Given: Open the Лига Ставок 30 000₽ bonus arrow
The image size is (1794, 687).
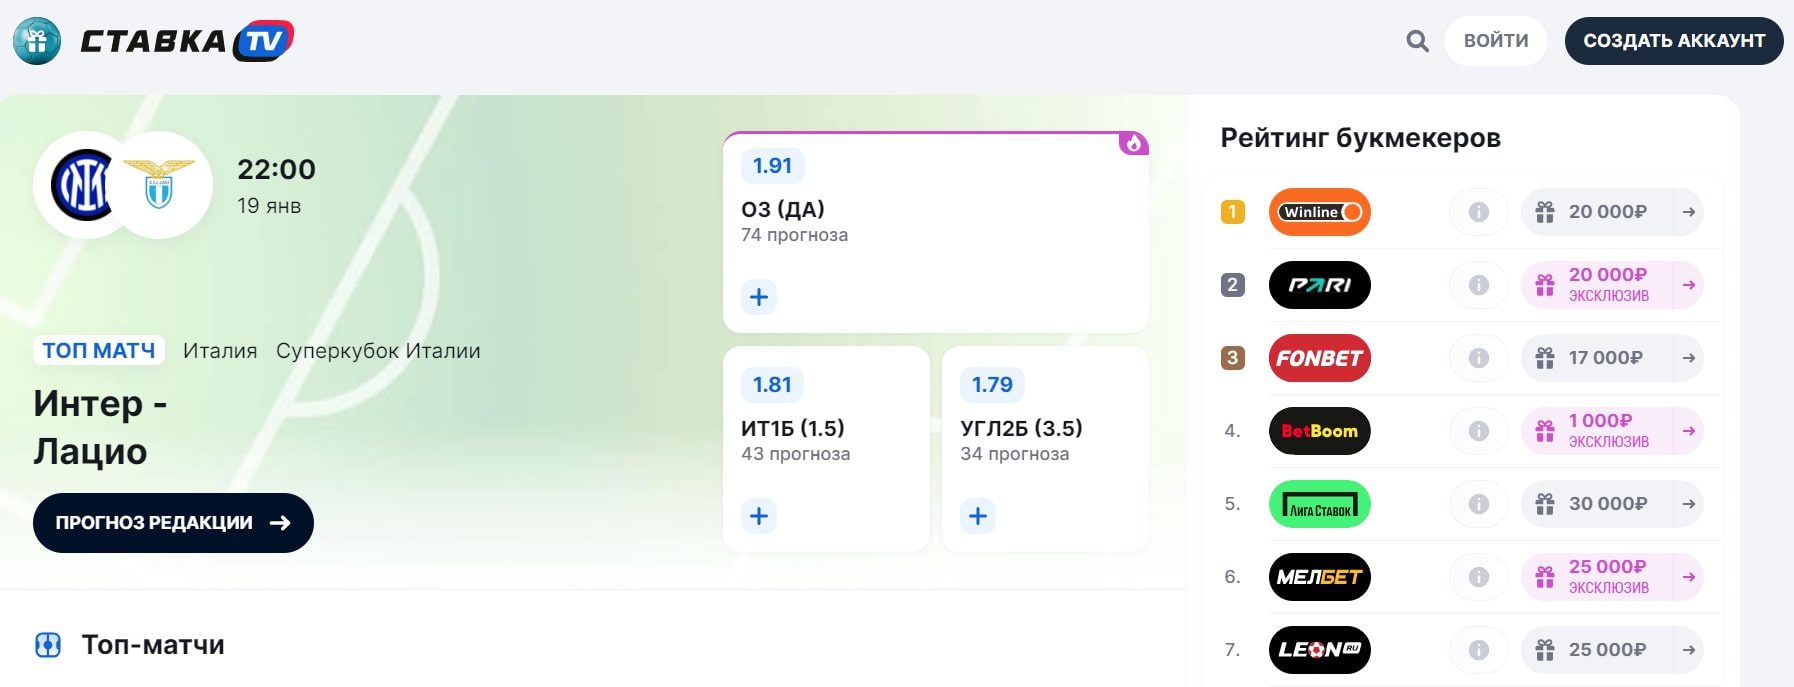Looking at the screenshot, I should pyautogui.click(x=1688, y=504).
